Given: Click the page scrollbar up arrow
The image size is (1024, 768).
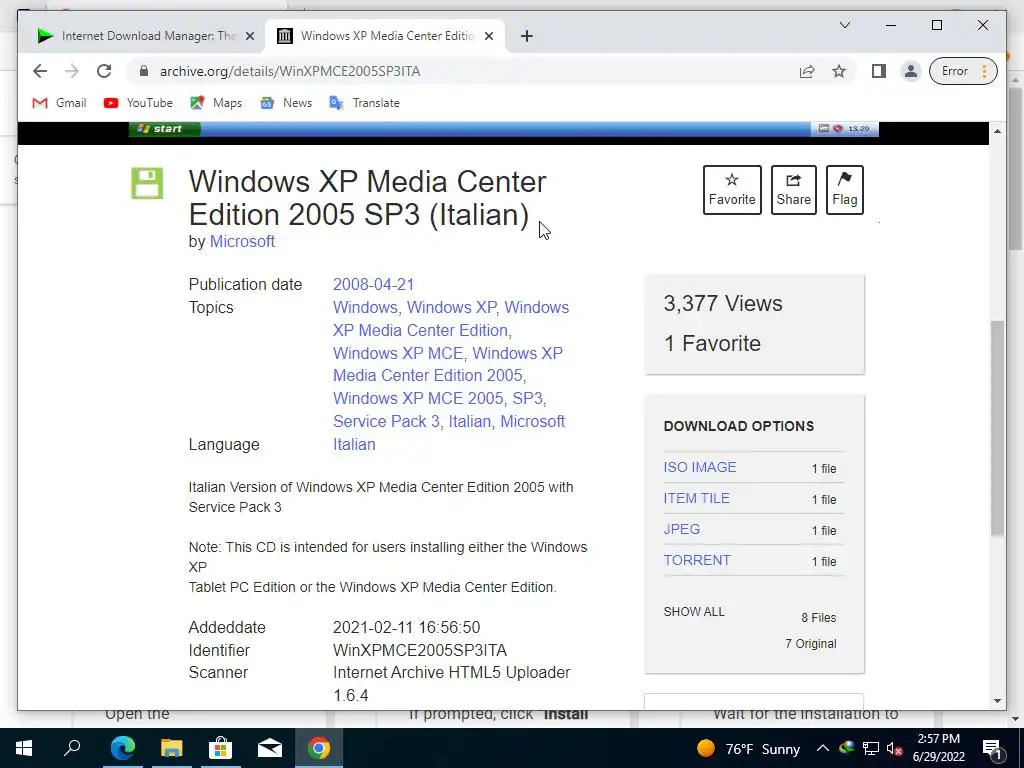Looking at the screenshot, I should pyautogui.click(x=997, y=131).
